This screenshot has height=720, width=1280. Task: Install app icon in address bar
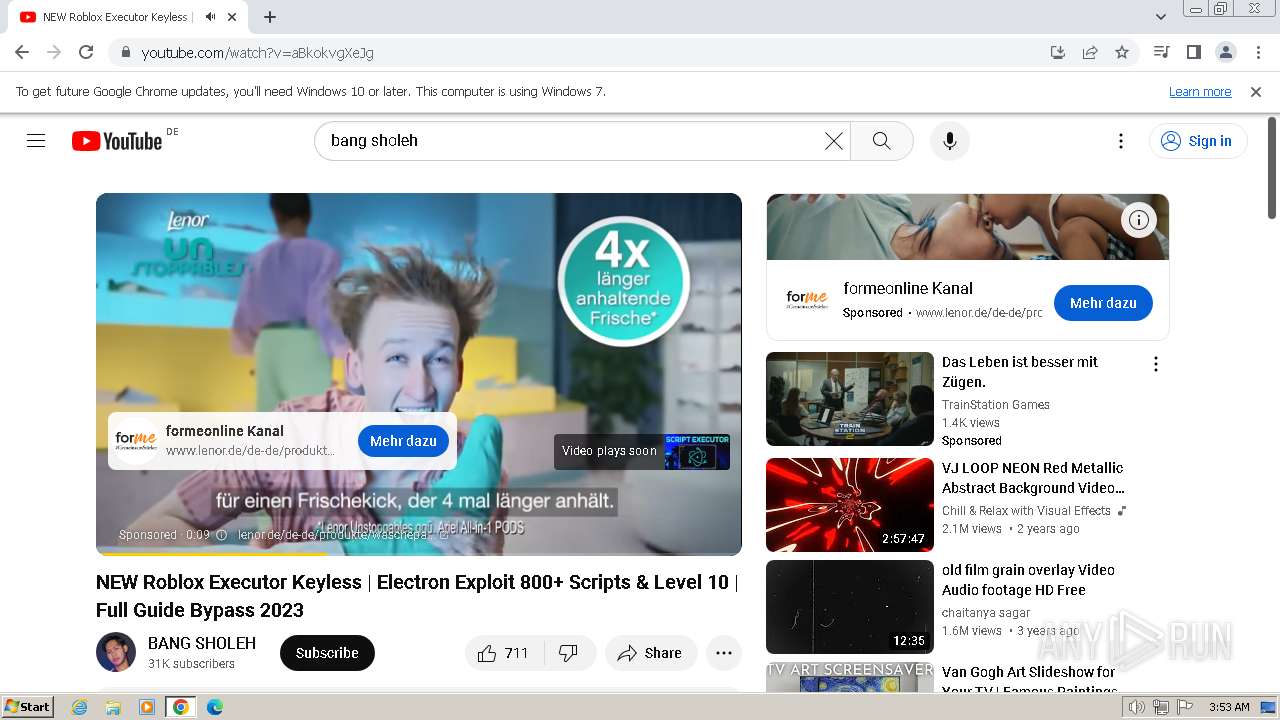[x=1058, y=52]
